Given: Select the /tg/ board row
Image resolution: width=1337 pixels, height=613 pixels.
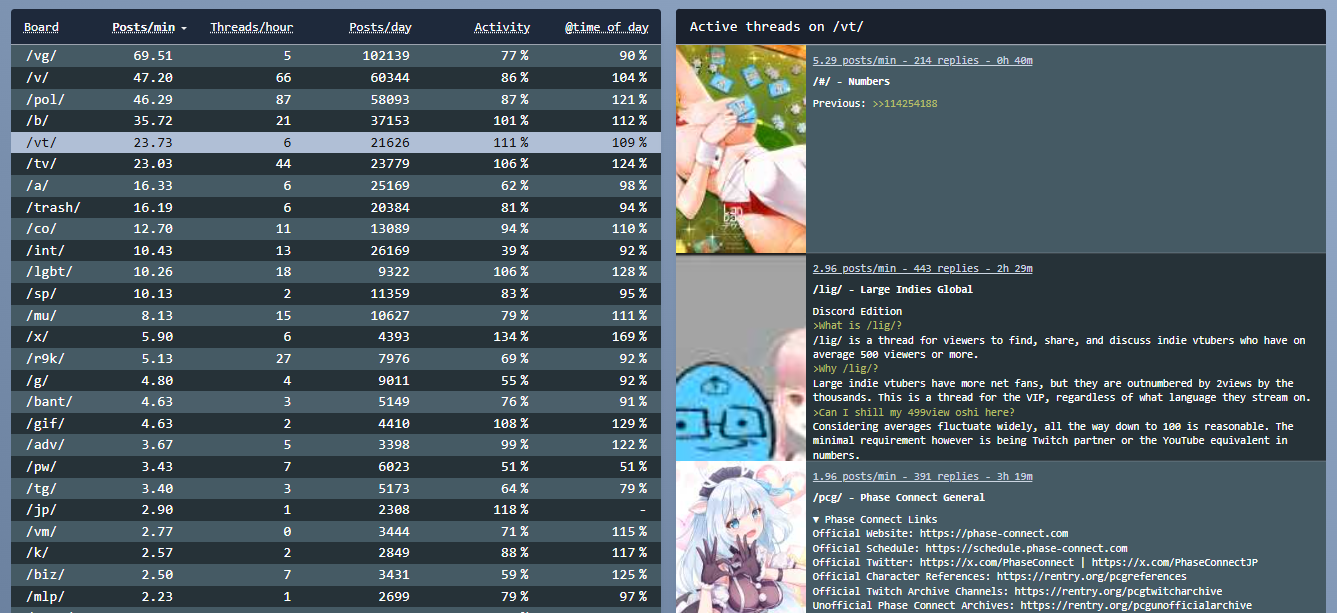Looking at the screenshot, I should 336,489.
